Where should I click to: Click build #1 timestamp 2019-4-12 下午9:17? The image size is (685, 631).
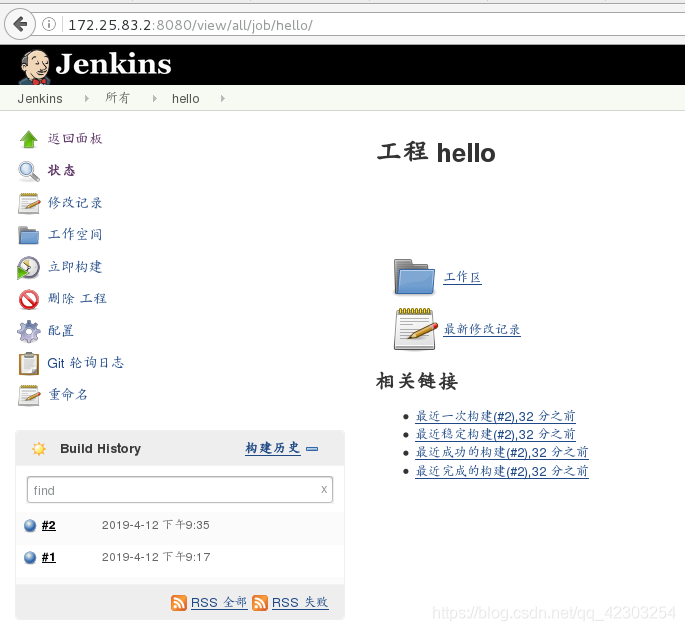pos(156,557)
